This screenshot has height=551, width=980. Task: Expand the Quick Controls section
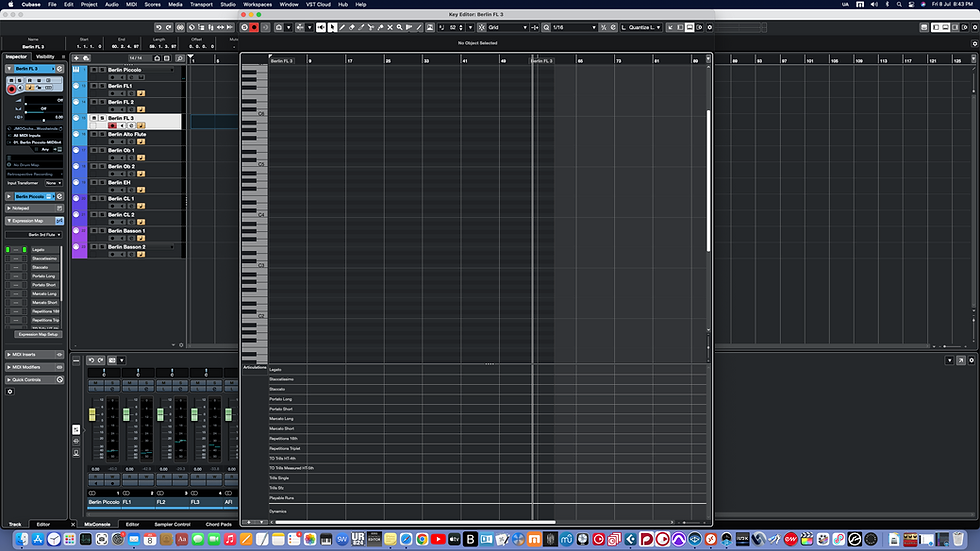9,380
